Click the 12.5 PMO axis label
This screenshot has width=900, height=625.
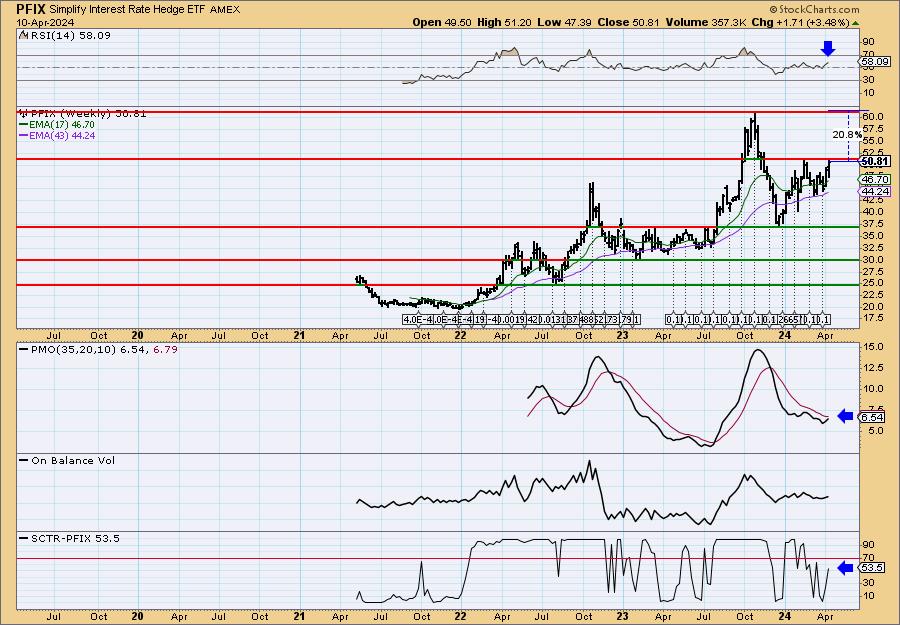click(872, 367)
